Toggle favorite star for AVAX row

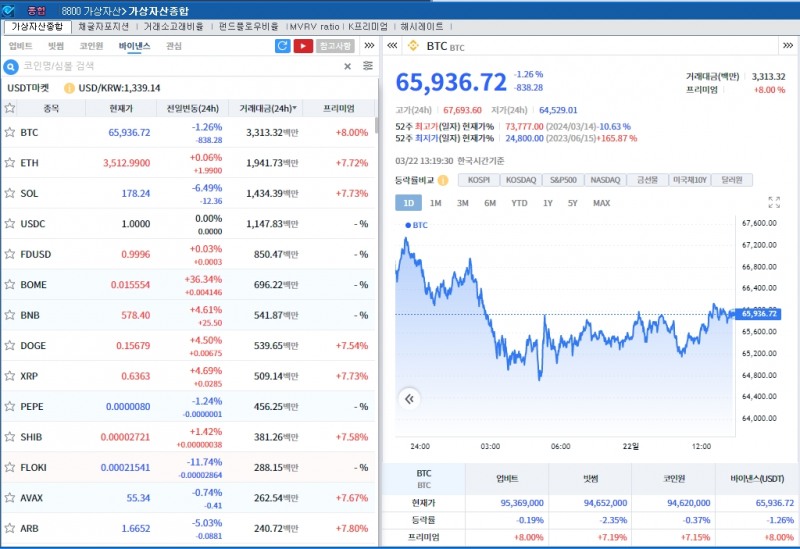click(x=10, y=498)
